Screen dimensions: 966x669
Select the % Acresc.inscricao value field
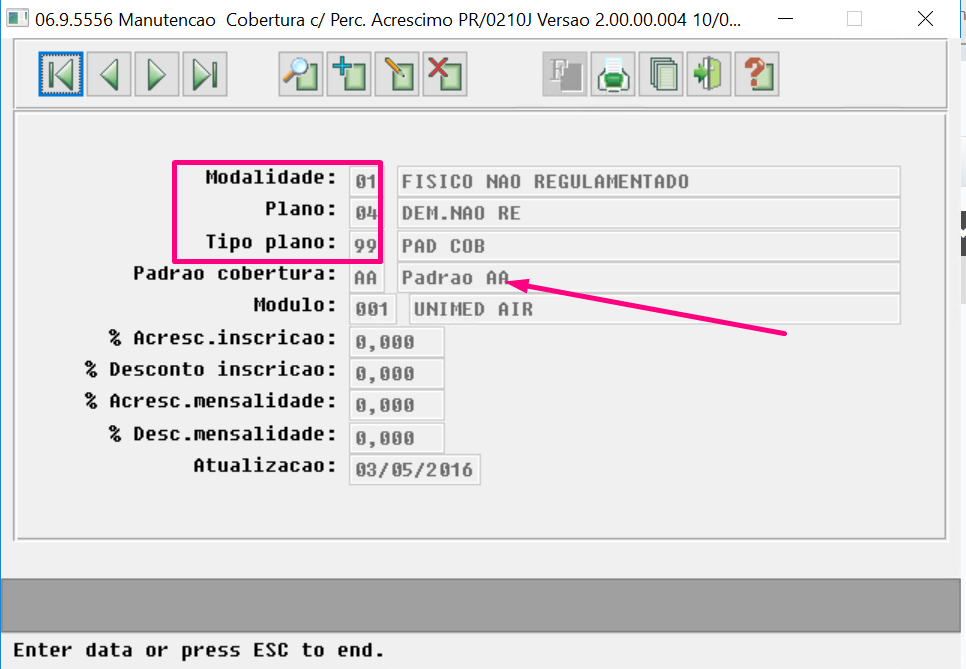[397, 342]
